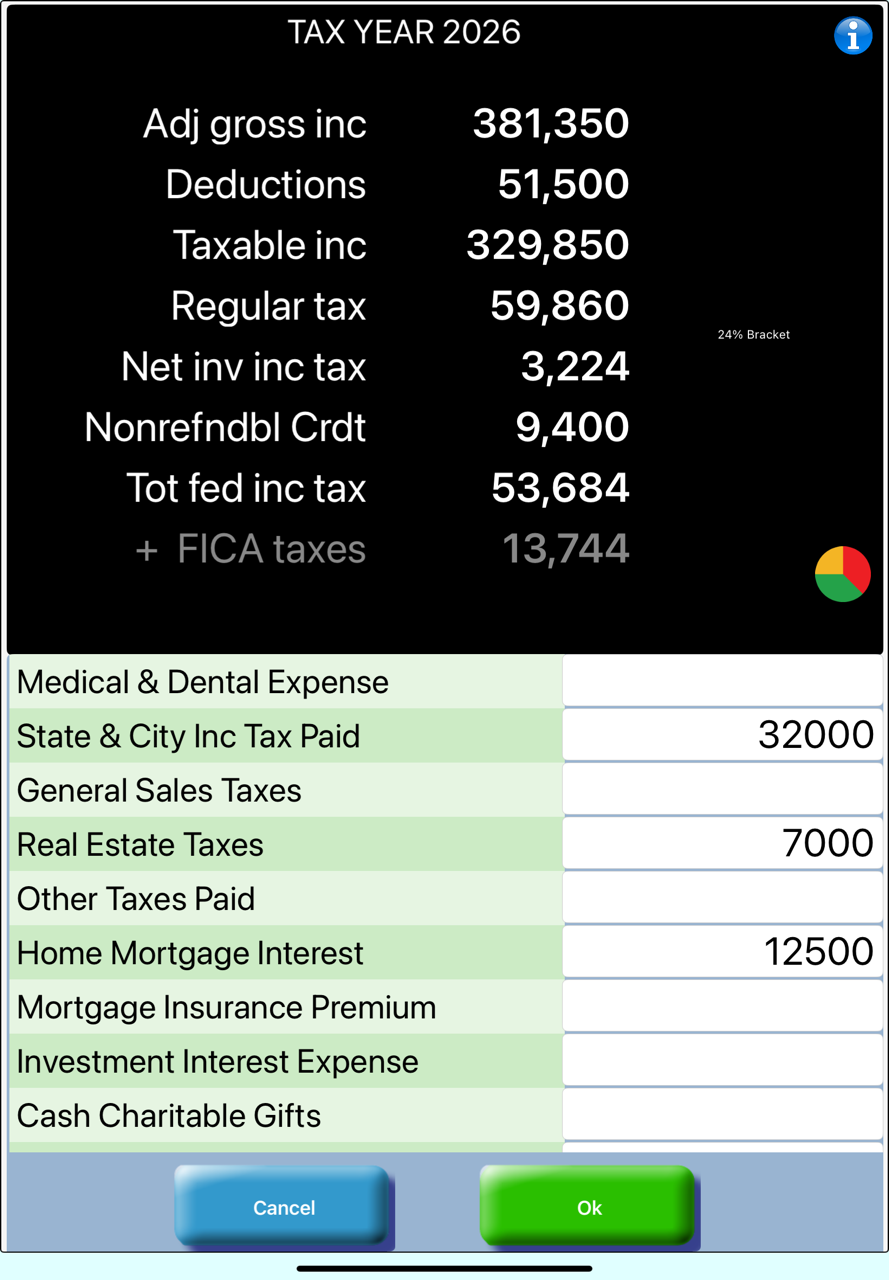Tap the Adj gross inc value
Viewport: 889px width, 1280px height.
(x=551, y=124)
